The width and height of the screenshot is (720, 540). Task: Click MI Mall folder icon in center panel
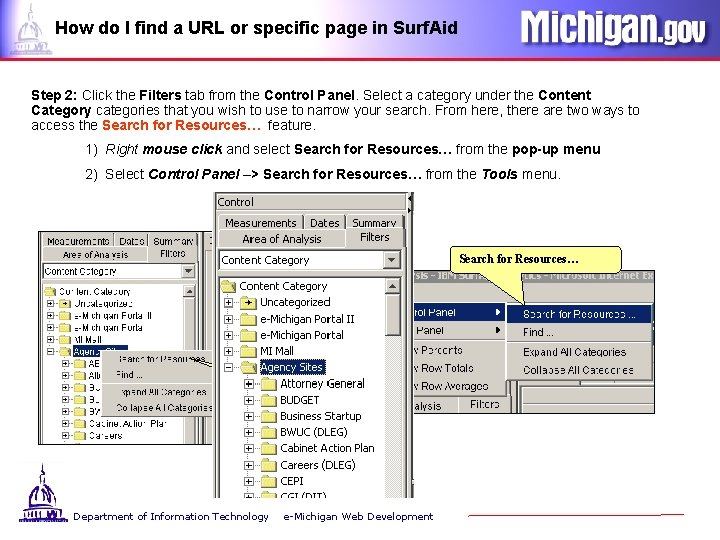click(248, 351)
